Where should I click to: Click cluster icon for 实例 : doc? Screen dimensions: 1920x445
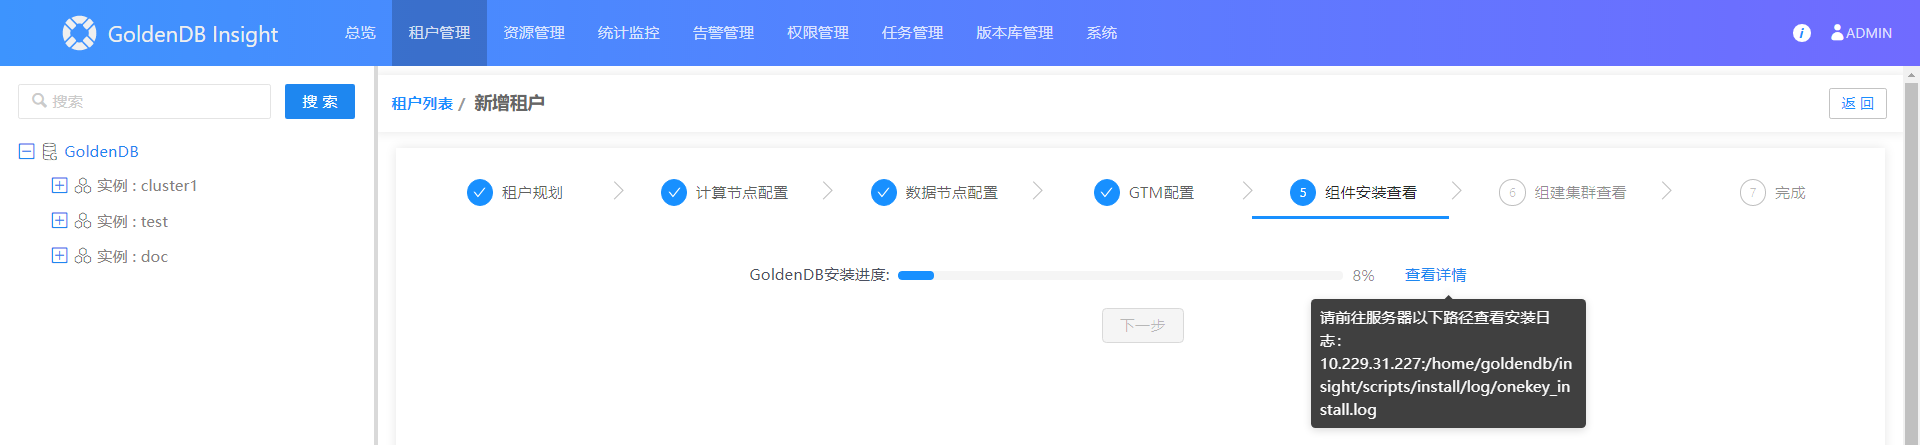pos(83,256)
